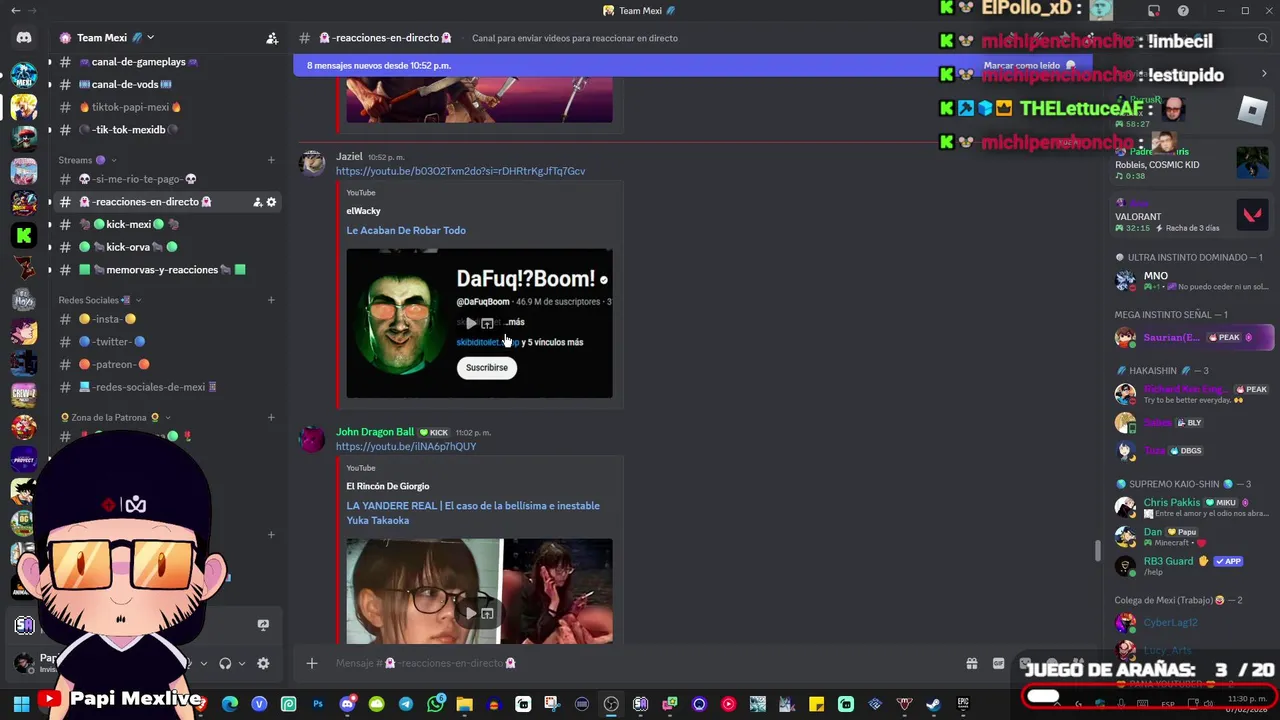Open Epic Games launcher from taskbar
1280x720 pixels.
point(963,704)
